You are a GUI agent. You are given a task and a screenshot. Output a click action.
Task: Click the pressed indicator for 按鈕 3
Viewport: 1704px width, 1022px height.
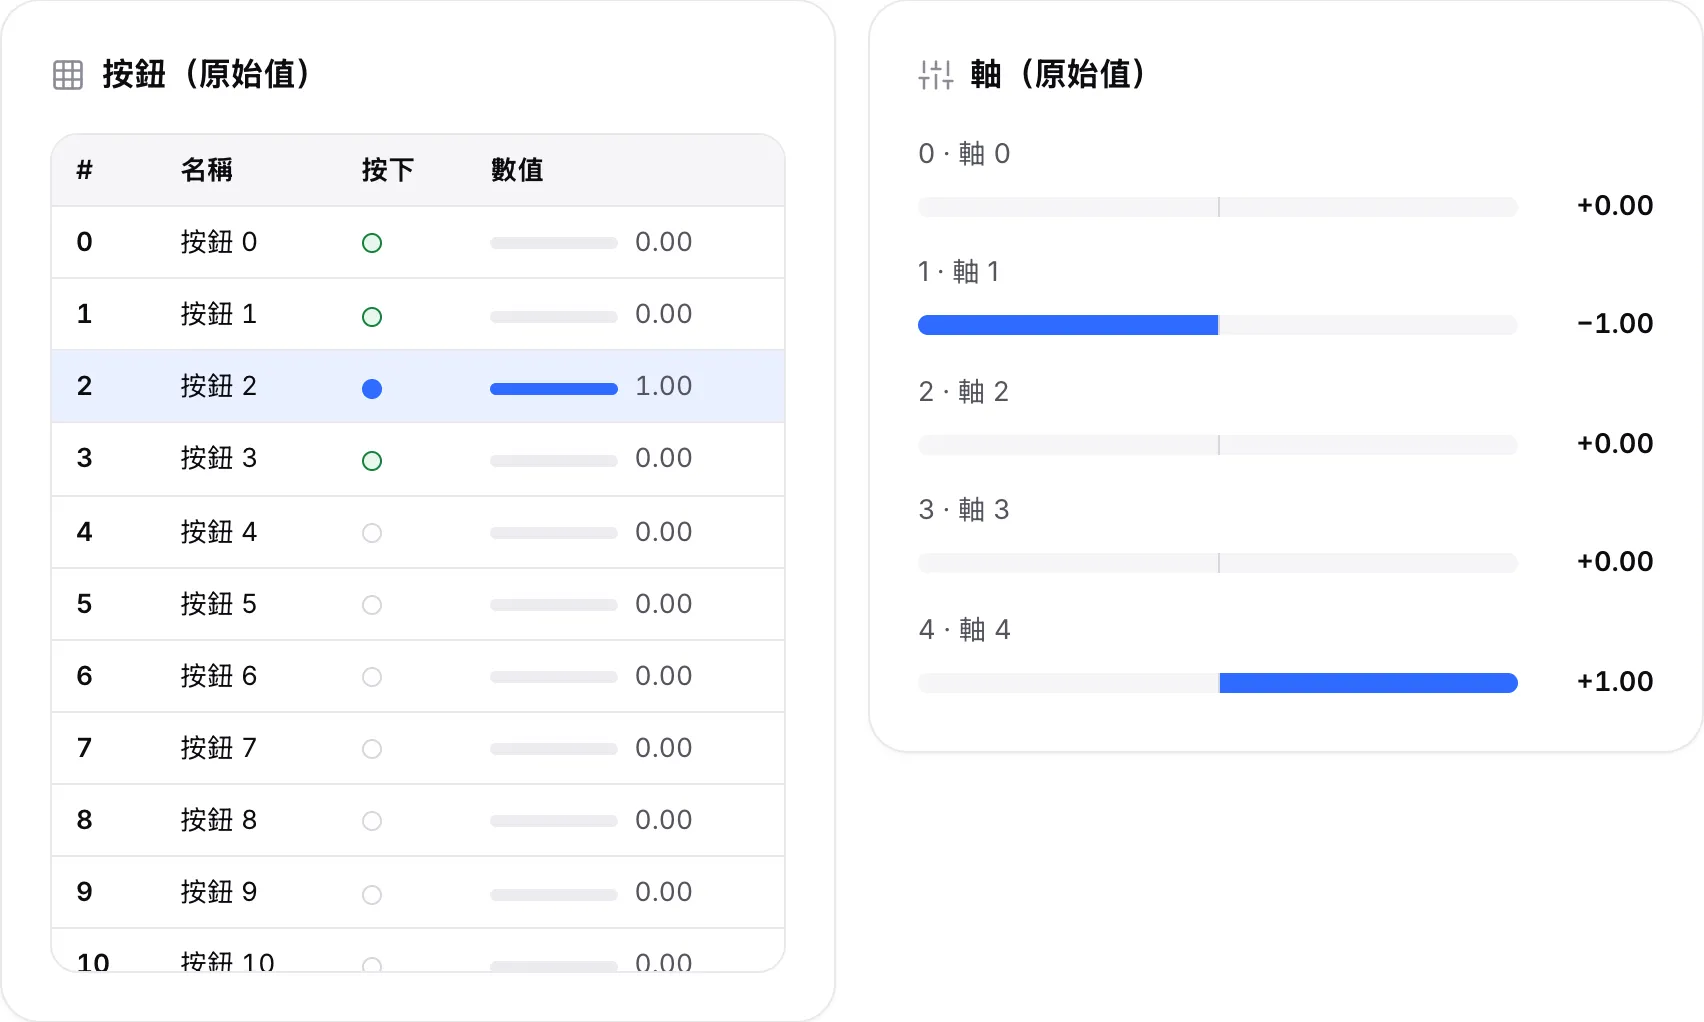point(372,461)
